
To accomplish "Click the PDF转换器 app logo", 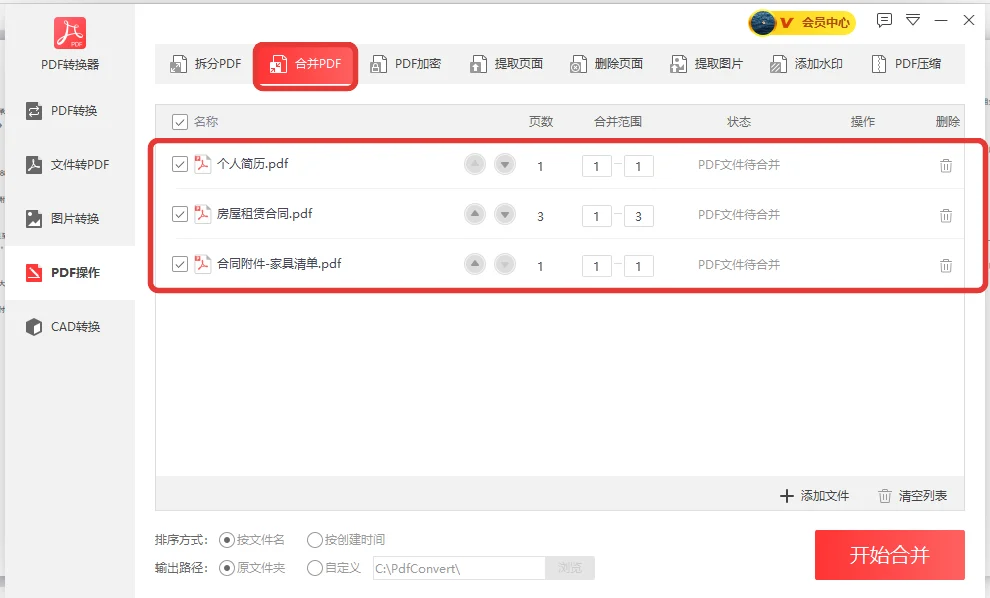I will coord(70,33).
